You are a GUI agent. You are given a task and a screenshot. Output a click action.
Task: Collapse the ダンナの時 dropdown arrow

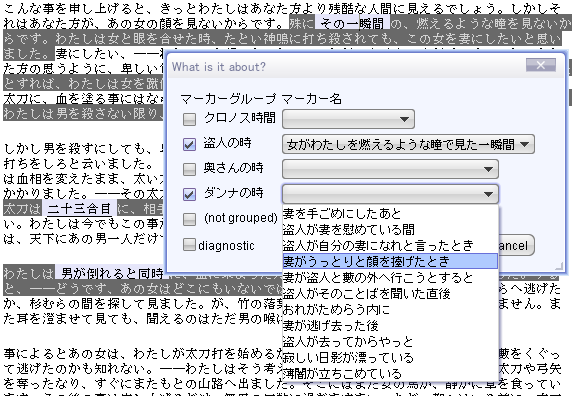click(488, 194)
